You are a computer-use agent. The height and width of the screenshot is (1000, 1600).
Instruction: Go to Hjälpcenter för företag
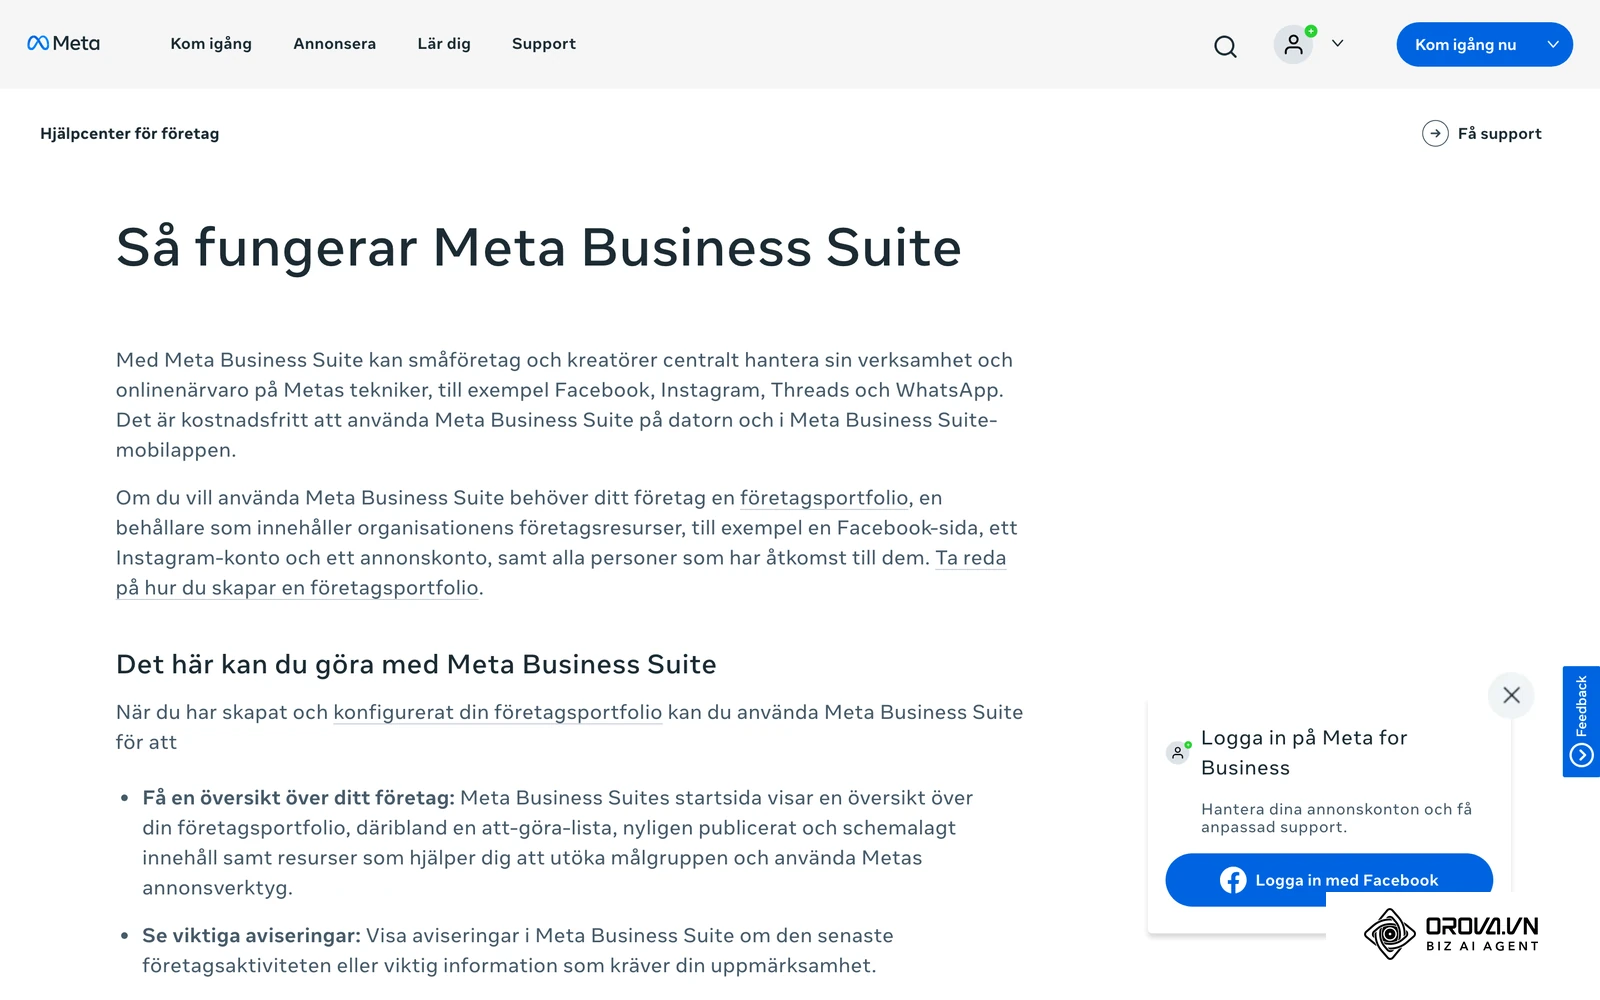[x=129, y=133]
